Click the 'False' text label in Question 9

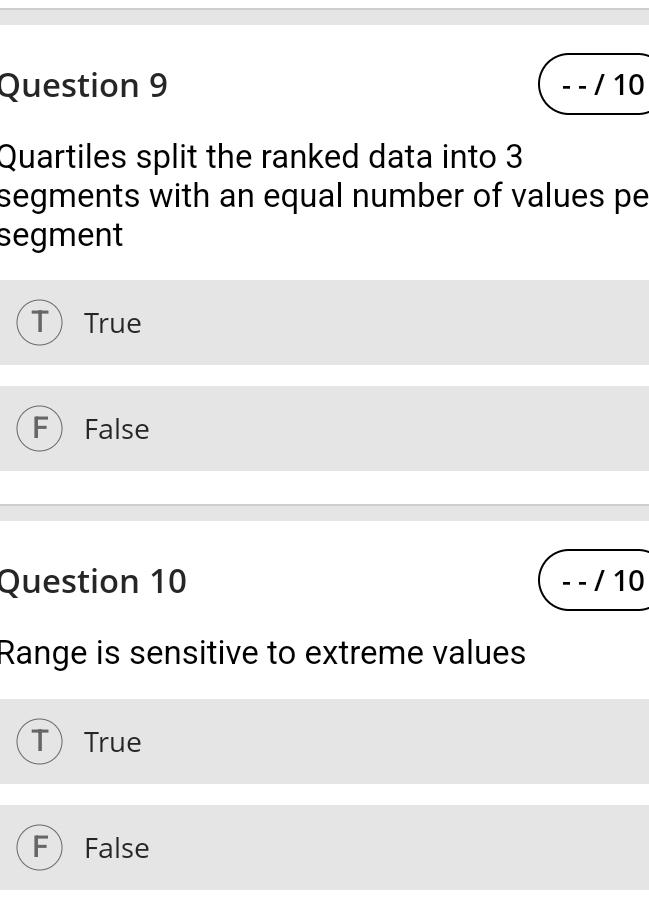click(x=117, y=429)
